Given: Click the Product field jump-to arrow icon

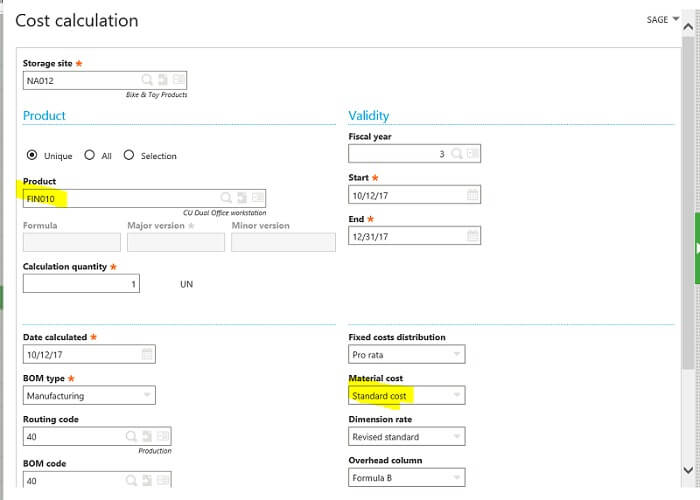Looking at the screenshot, I should coord(242,198).
